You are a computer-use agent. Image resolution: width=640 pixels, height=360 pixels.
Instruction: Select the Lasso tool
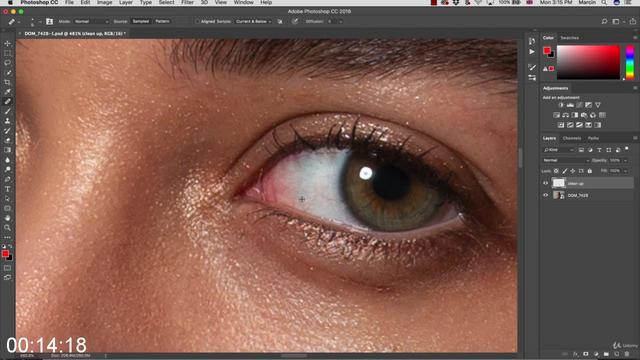(x=7, y=63)
